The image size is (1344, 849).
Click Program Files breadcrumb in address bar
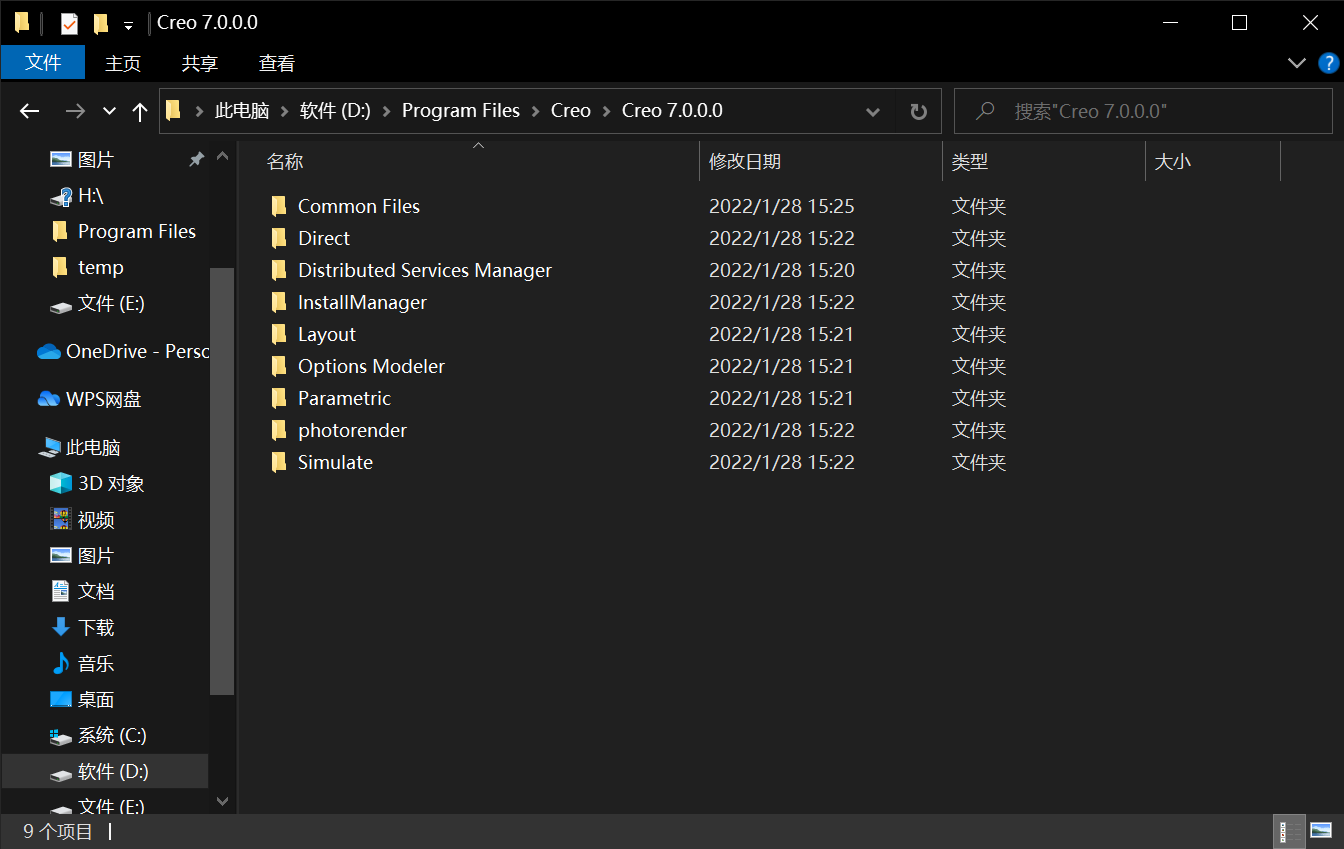[461, 111]
